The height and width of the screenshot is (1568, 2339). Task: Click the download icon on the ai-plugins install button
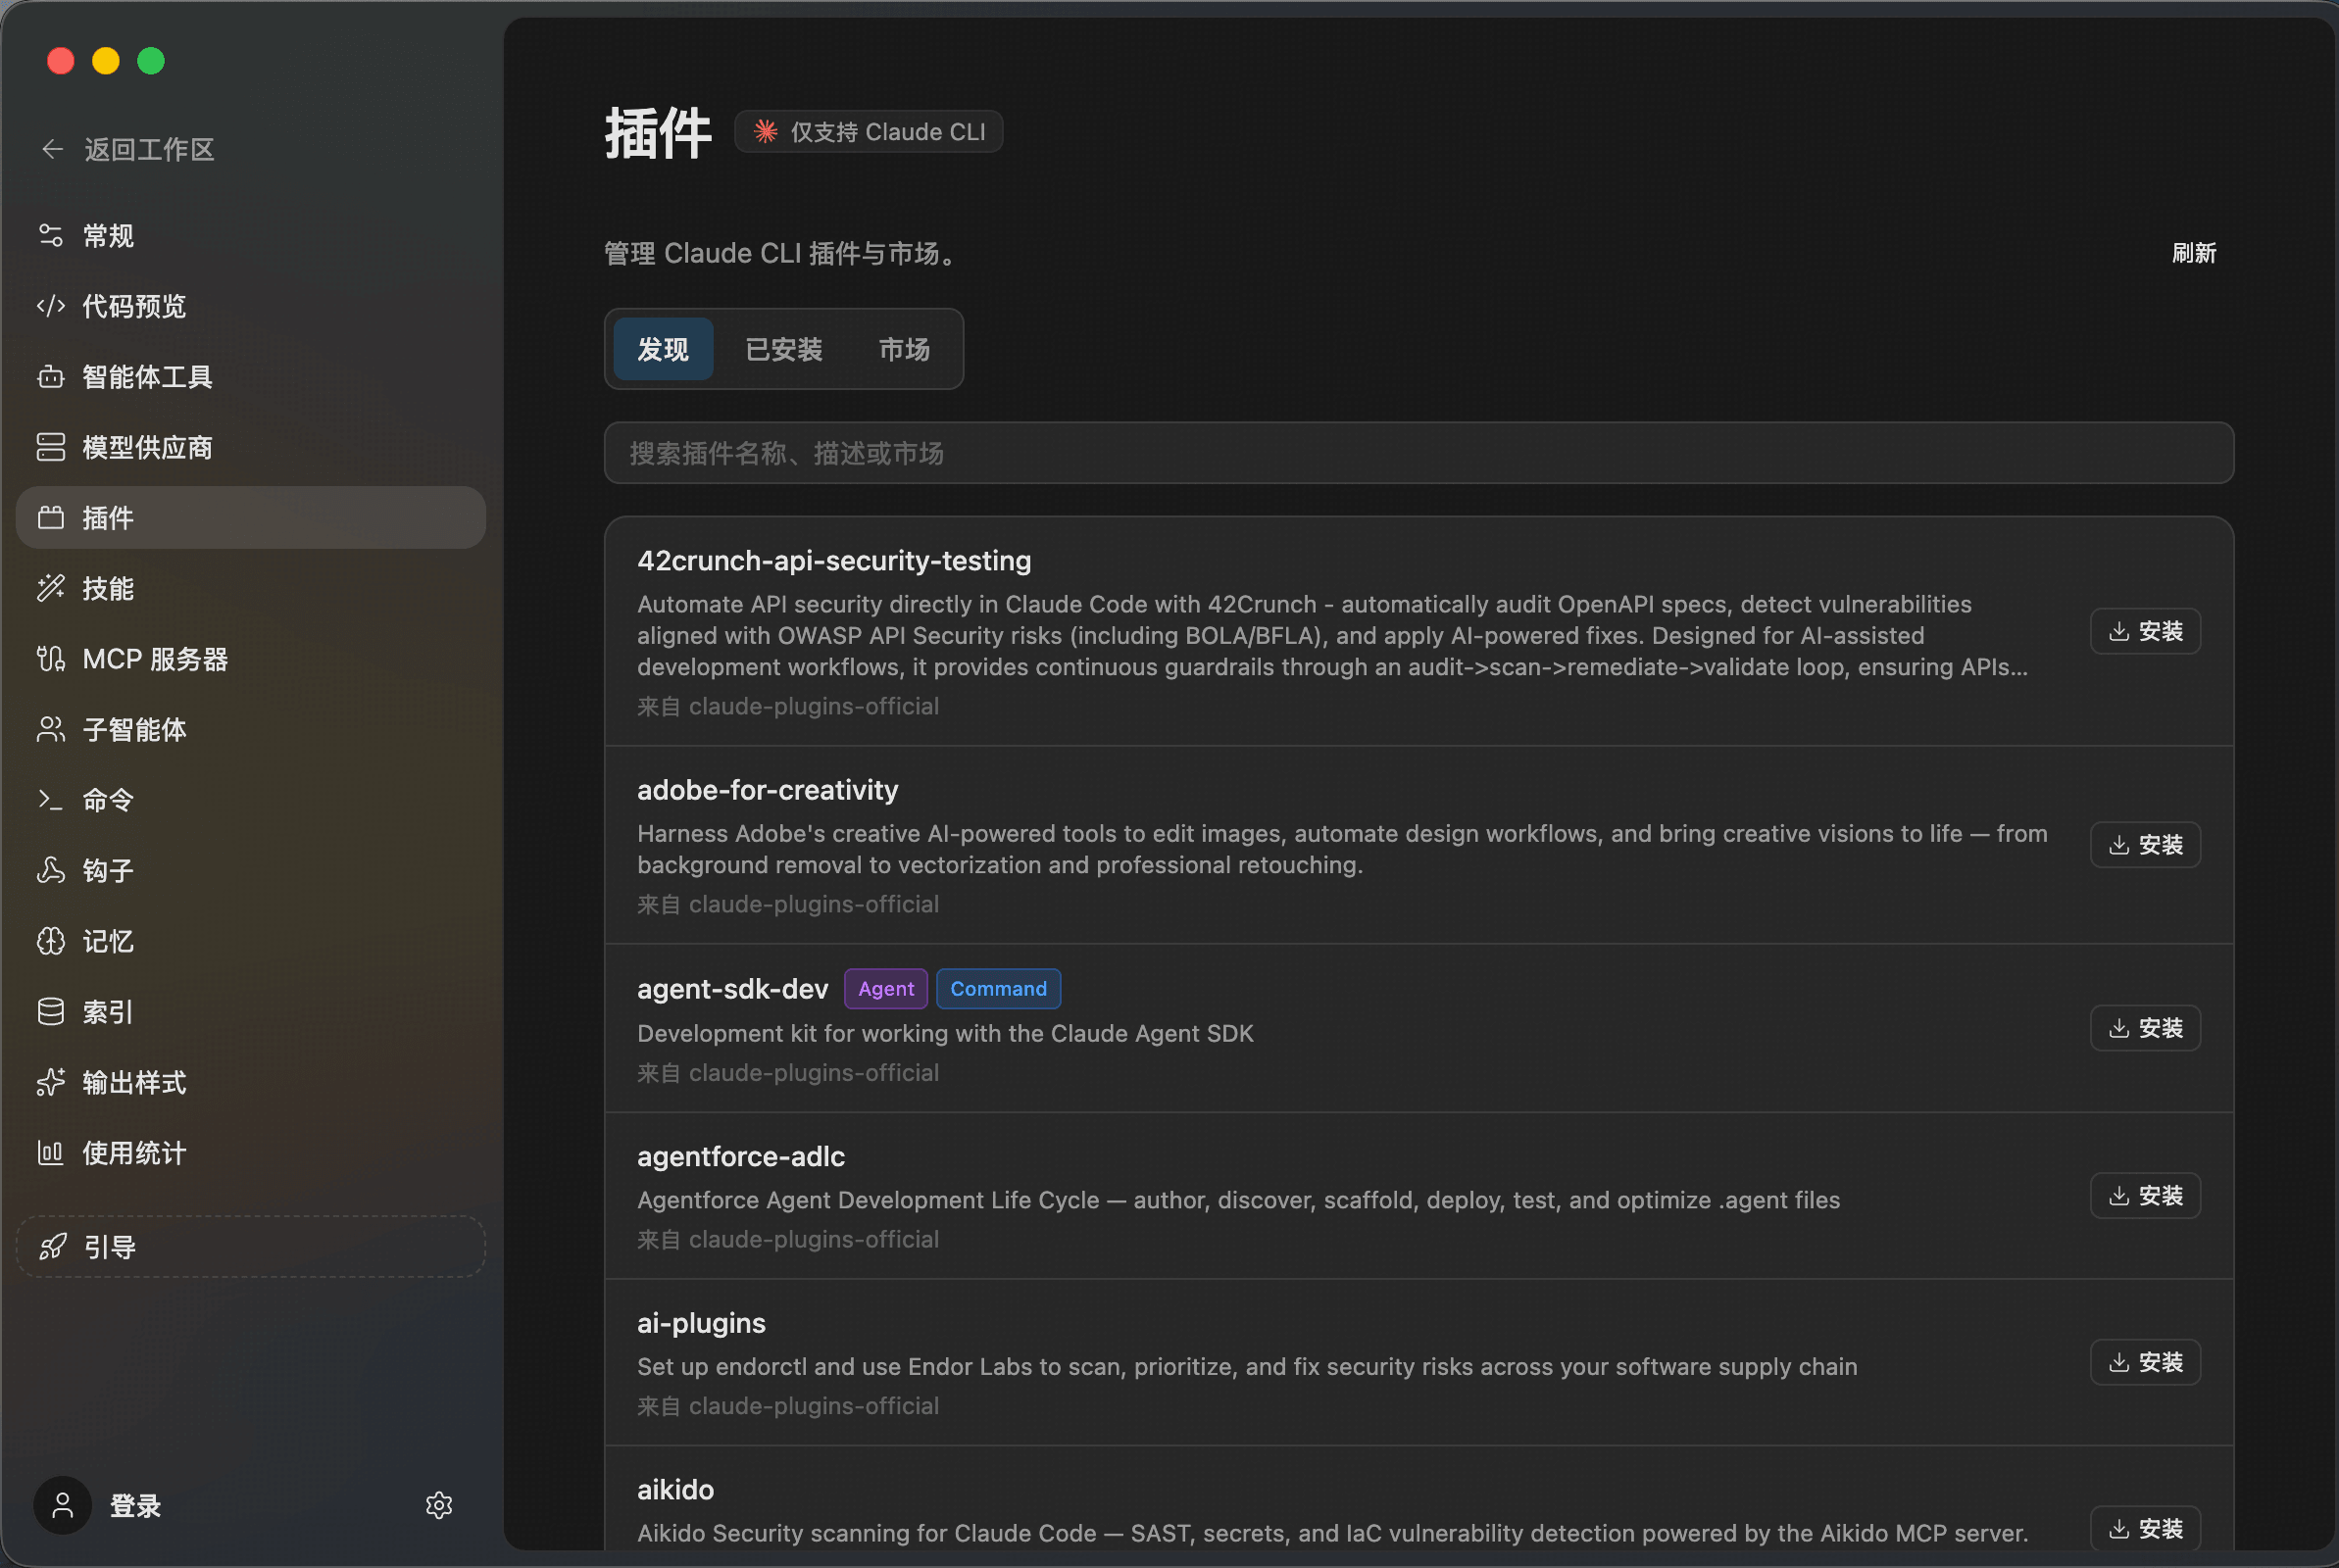pos(2118,1362)
